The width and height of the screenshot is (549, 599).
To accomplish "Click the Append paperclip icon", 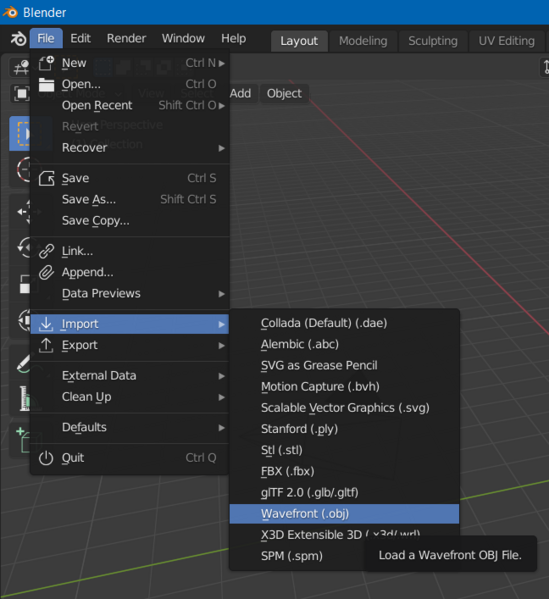I will coord(46,273).
